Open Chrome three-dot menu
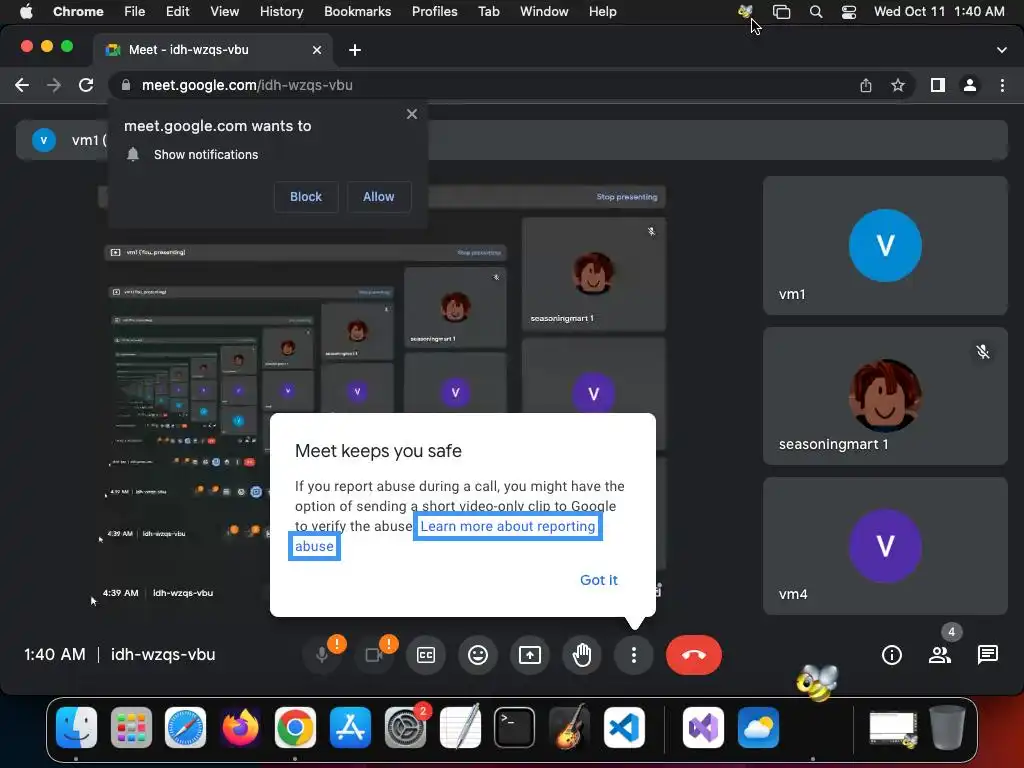This screenshot has height=768, width=1024. pyautogui.click(x=1002, y=85)
